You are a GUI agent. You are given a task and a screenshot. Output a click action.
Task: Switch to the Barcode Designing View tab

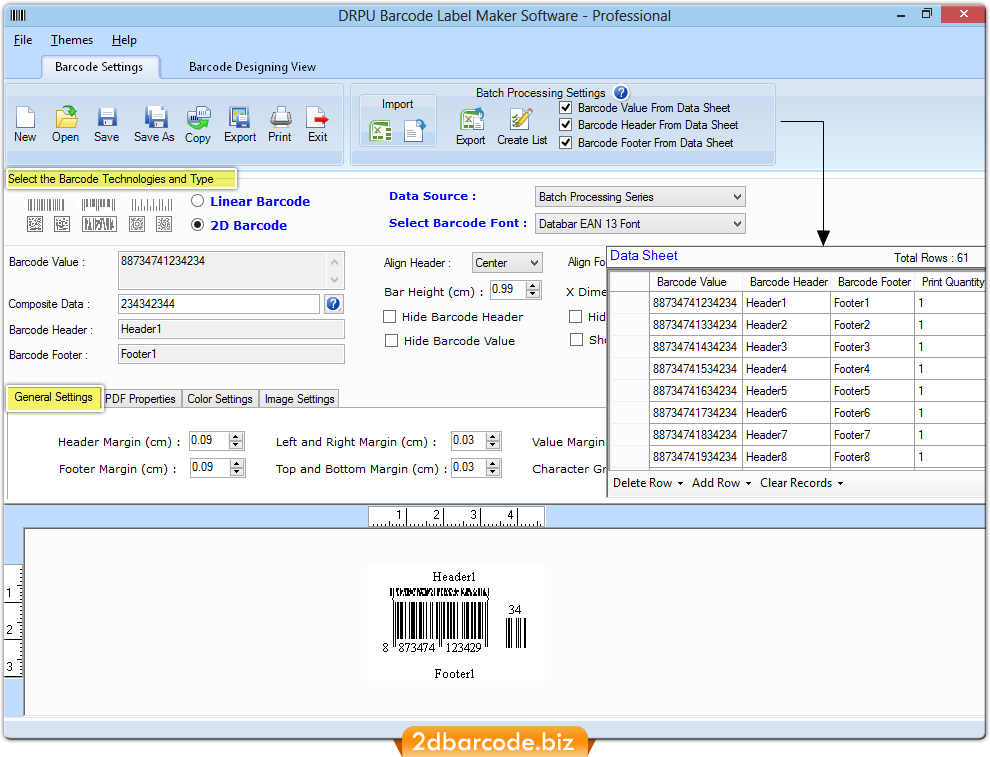(x=253, y=67)
